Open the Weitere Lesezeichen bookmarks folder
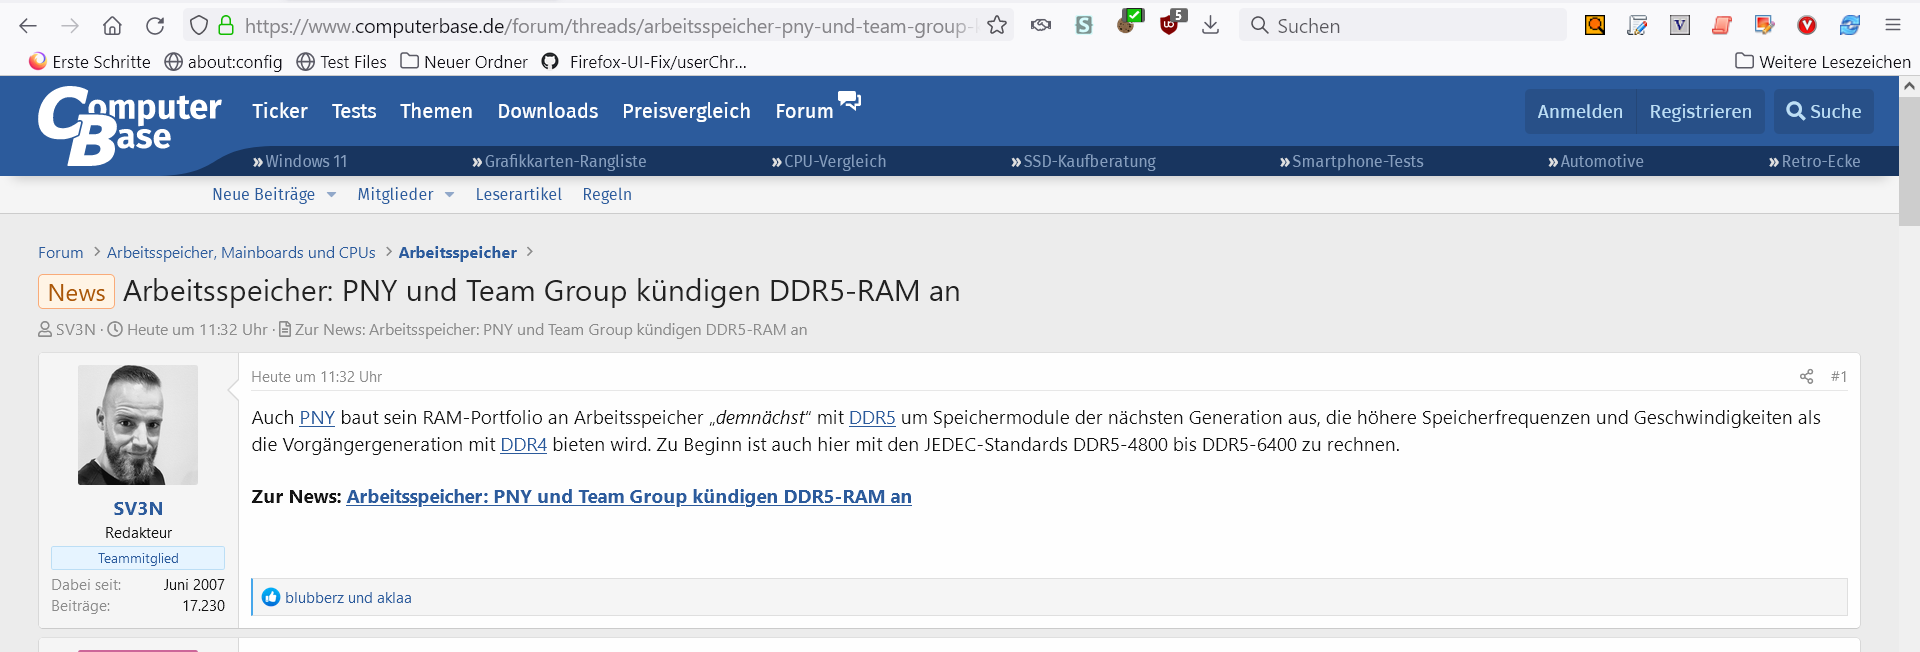Screen dimensions: 1920x652 [x=1823, y=62]
